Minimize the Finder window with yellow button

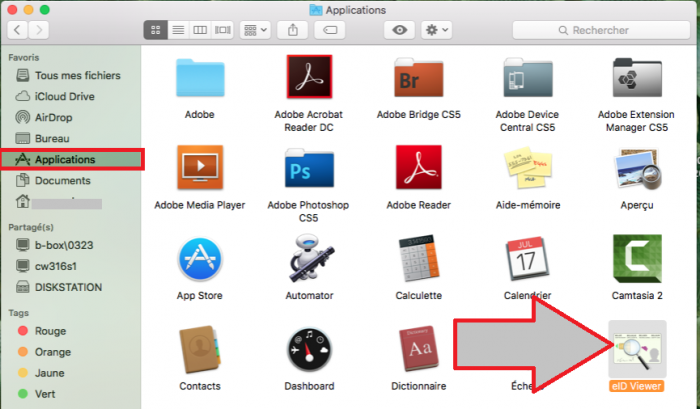click(29, 9)
